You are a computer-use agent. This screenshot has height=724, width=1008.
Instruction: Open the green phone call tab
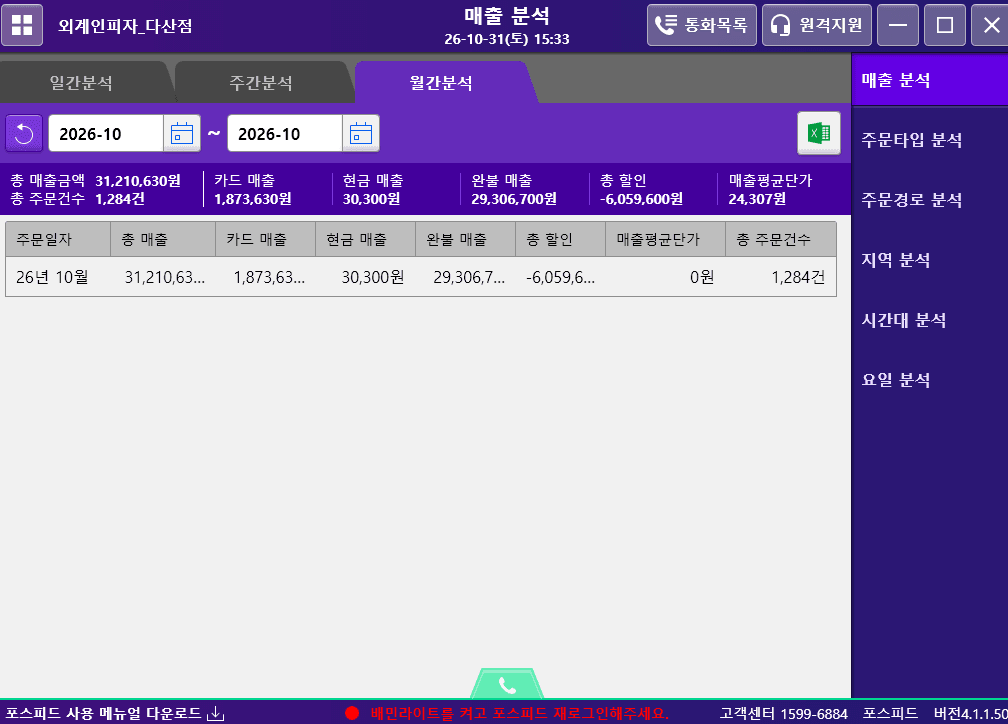tap(507, 684)
